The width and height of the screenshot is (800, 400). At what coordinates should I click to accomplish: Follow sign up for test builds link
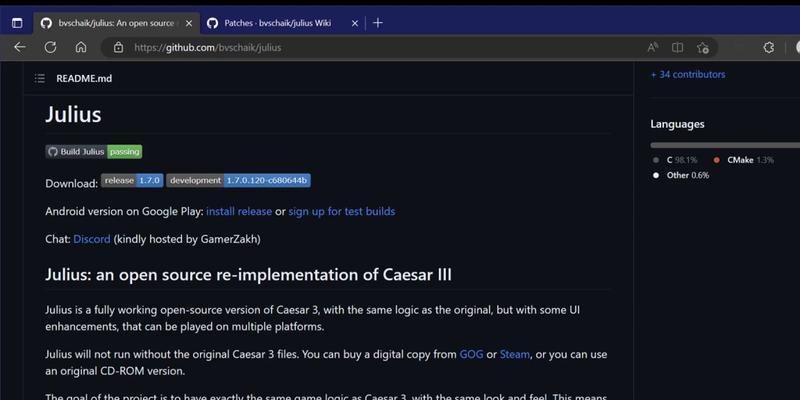342,211
